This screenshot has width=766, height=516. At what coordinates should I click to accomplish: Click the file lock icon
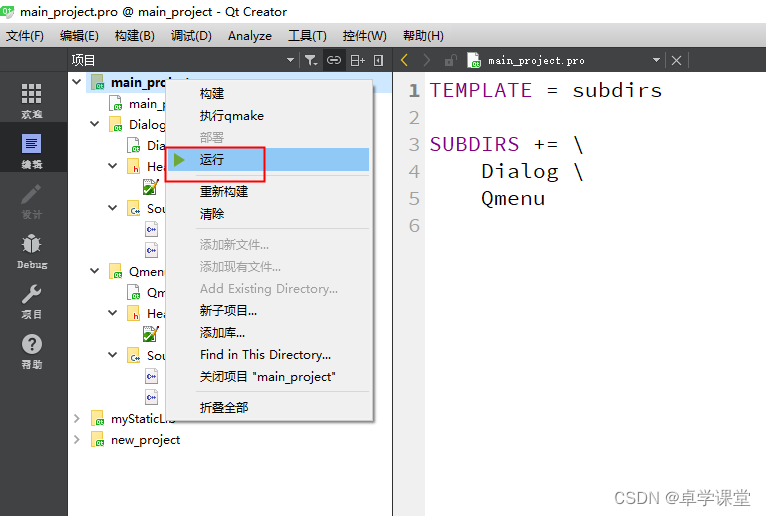coord(450,60)
